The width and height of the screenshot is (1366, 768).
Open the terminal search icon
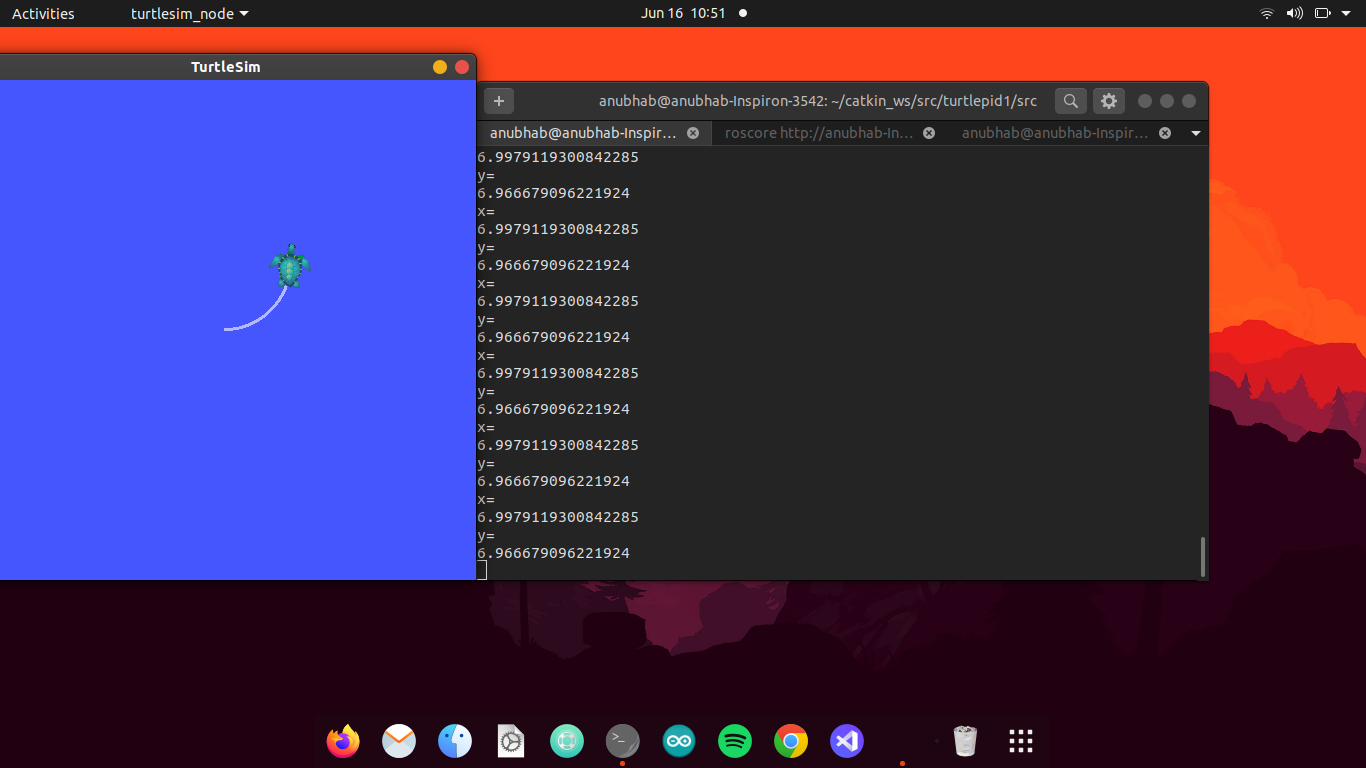pos(1070,101)
